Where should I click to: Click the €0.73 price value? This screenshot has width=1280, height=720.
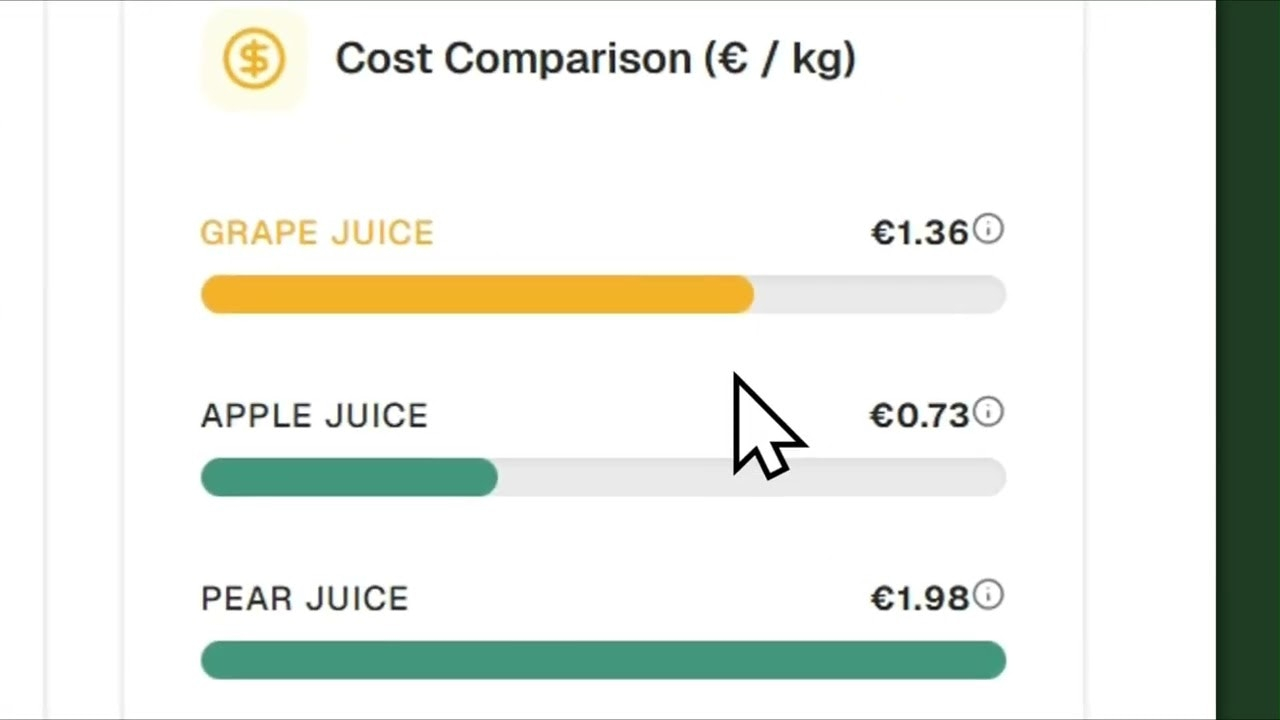coord(920,416)
